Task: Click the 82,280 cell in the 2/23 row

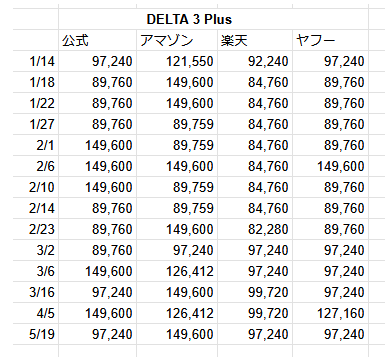Action: [255, 229]
